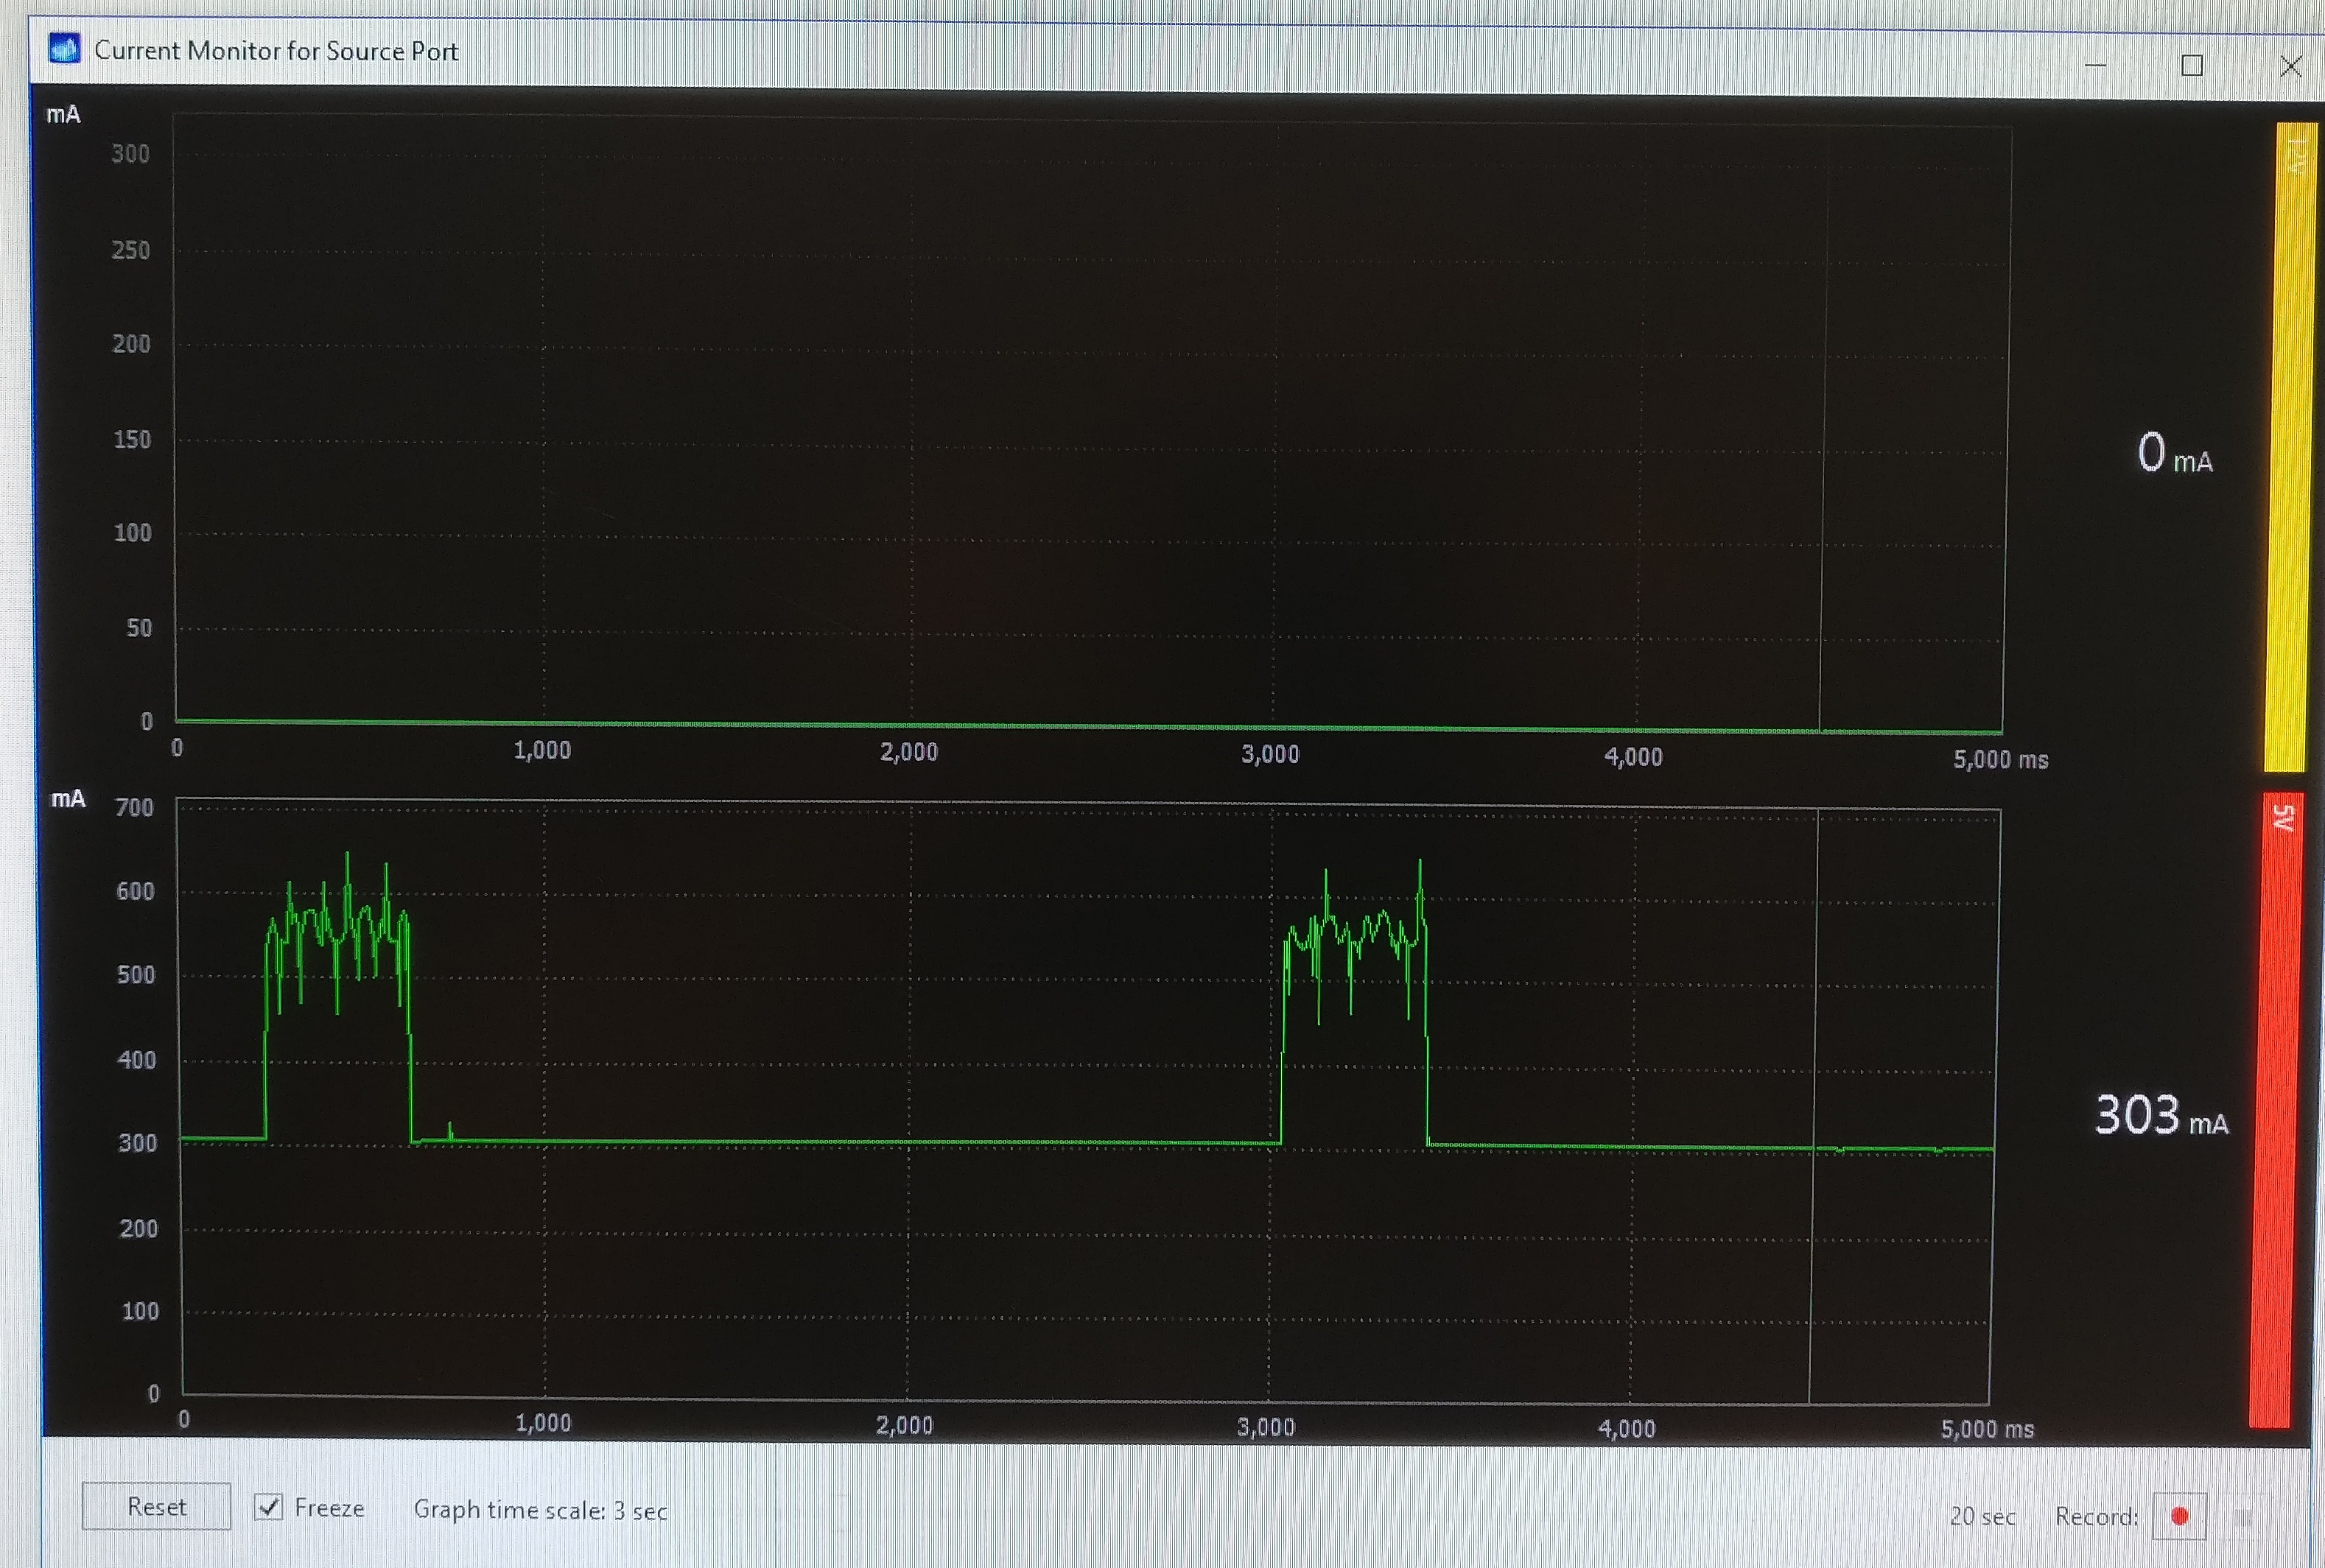
Task: Click the 'Current Monitor for Source Port' title text
Action: click(x=276, y=51)
